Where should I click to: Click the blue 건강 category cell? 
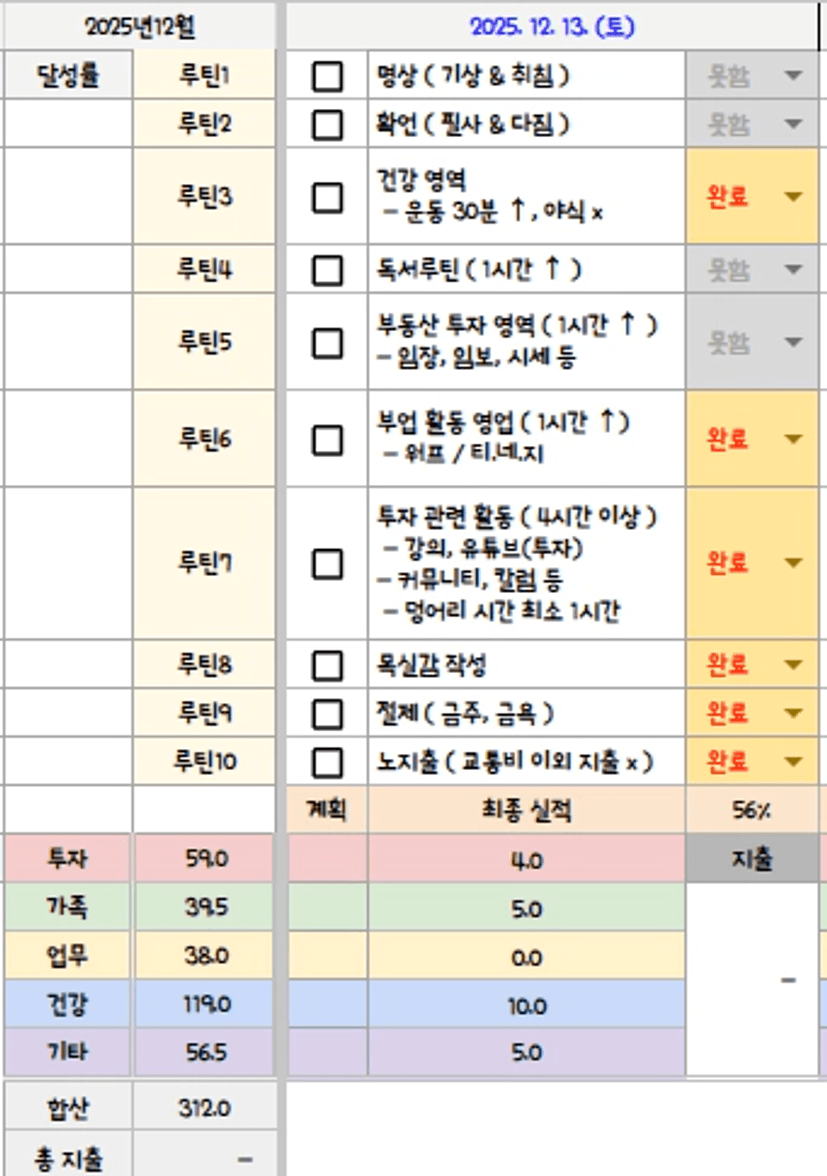(x=67, y=1004)
